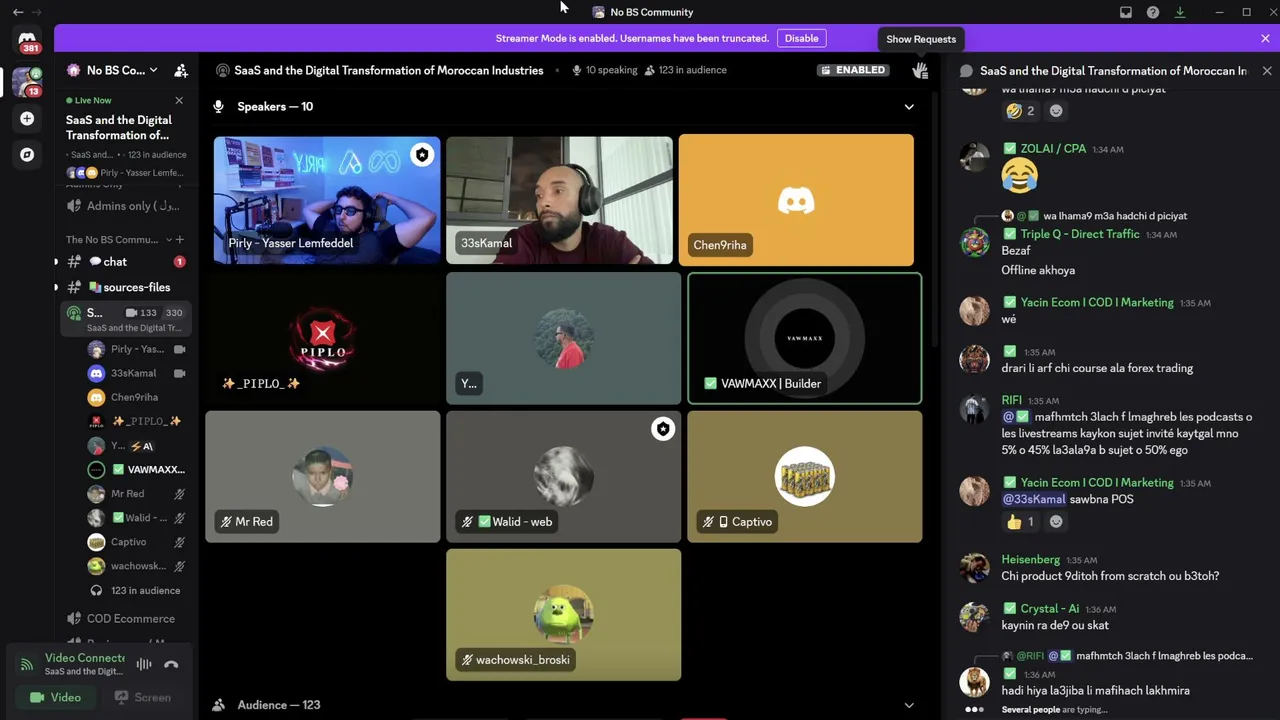Screen dimensions: 1280x720
Task: Open the chat text channel
Action: (125, 262)
